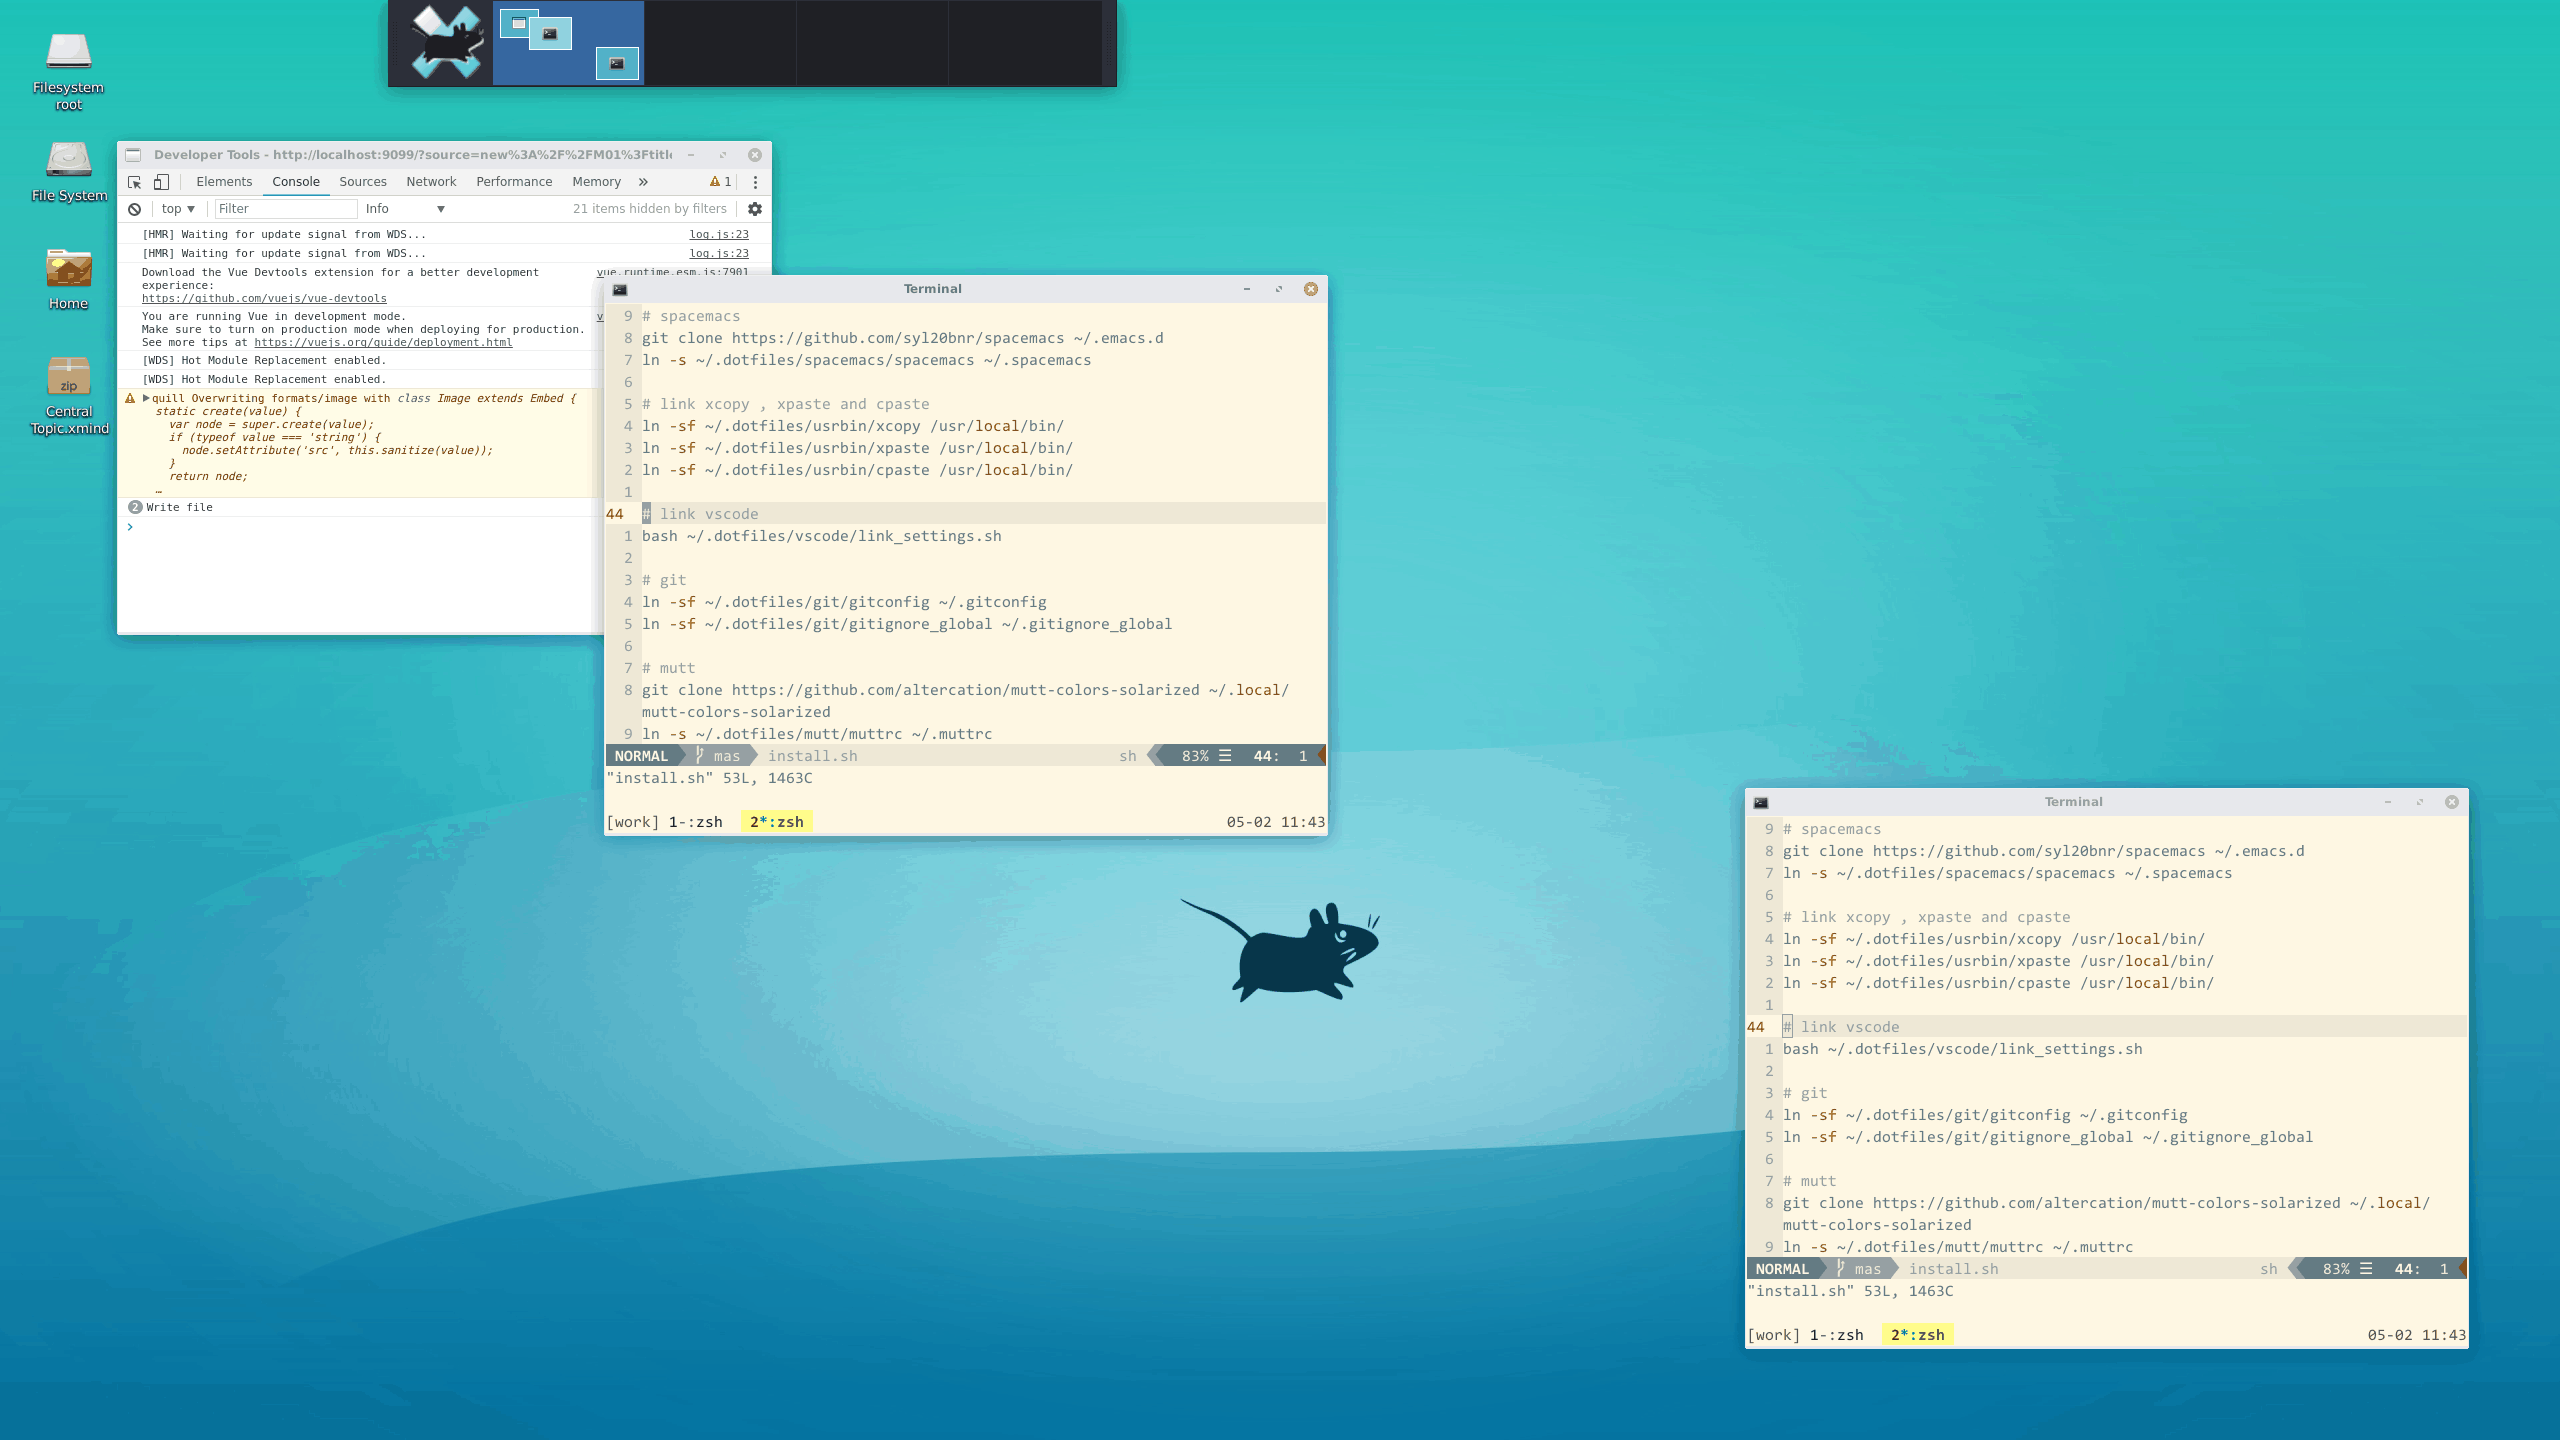Click install.sh filename in center Terminal statusline
2560x1440 pixels.
click(812, 756)
